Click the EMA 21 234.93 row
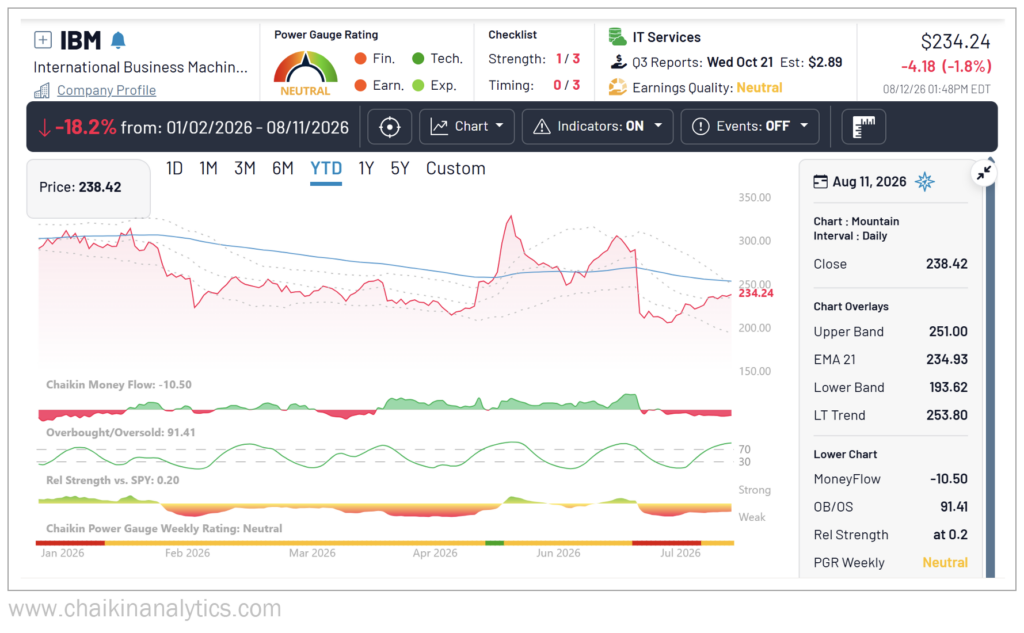Image resolution: width=1024 pixels, height=633 pixels. click(x=890, y=359)
